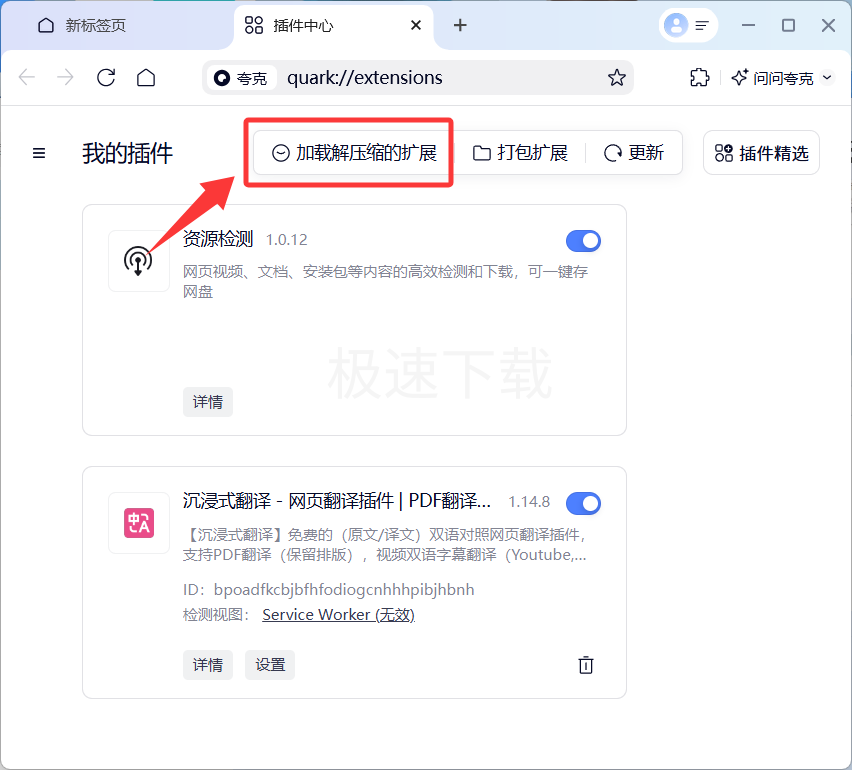
Task: Click the browser forward arrow
Action: click(x=65, y=78)
